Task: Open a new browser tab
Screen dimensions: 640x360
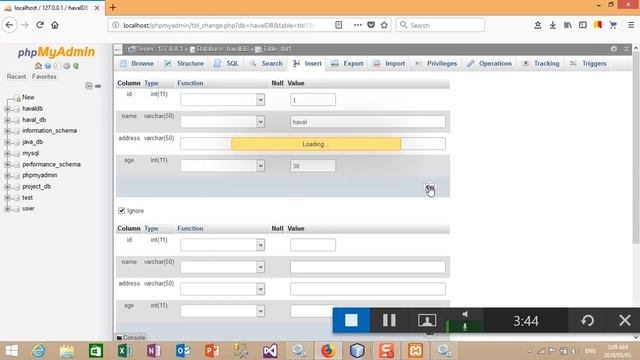Action: pos(113,7)
